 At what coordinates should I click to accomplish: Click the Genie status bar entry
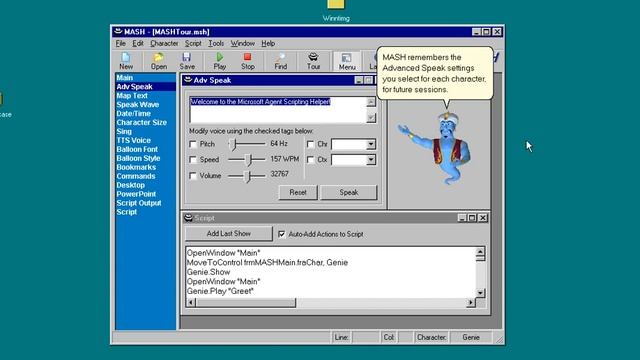(x=471, y=337)
